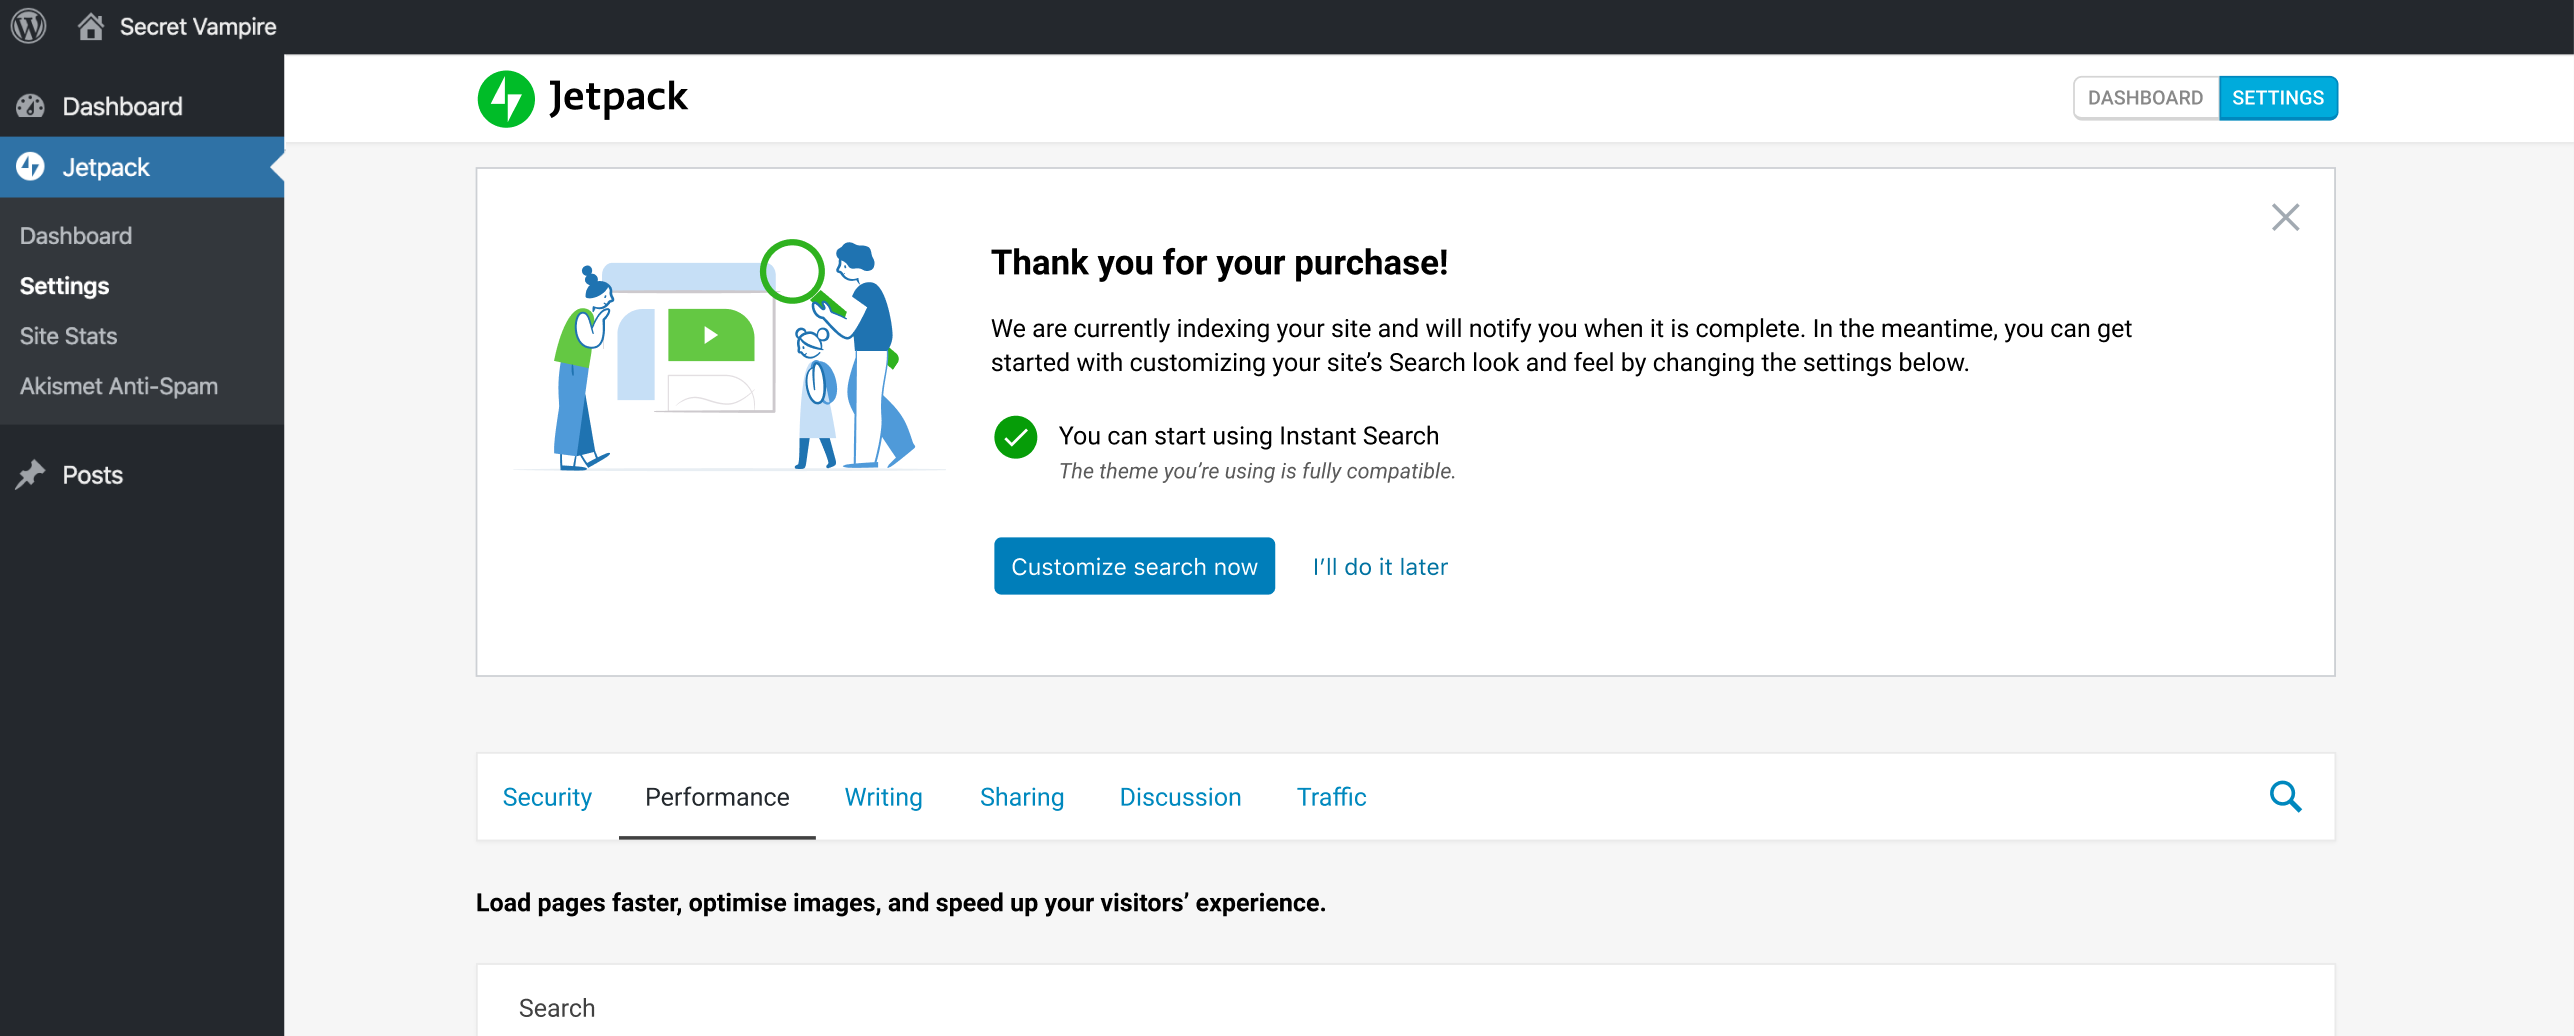The image size is (2574, 1036).
Task: Click I'll do it later link
Action: 1380,567
